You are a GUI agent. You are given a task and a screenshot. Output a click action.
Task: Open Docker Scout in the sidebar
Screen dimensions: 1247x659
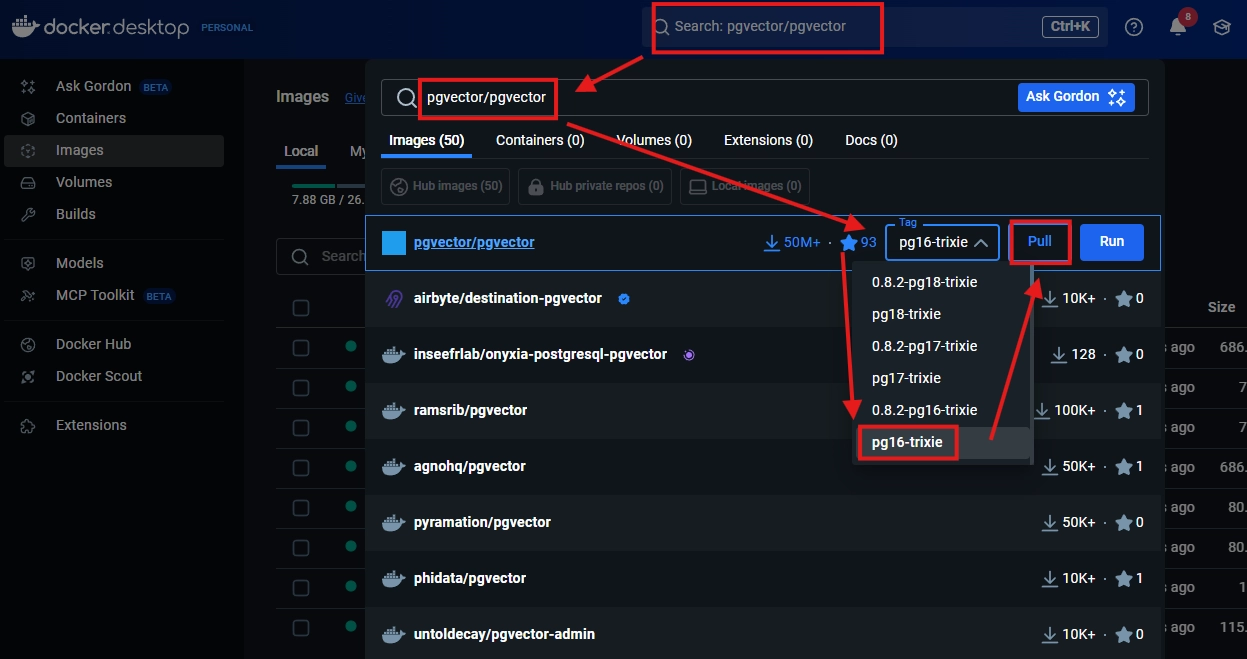112,376
